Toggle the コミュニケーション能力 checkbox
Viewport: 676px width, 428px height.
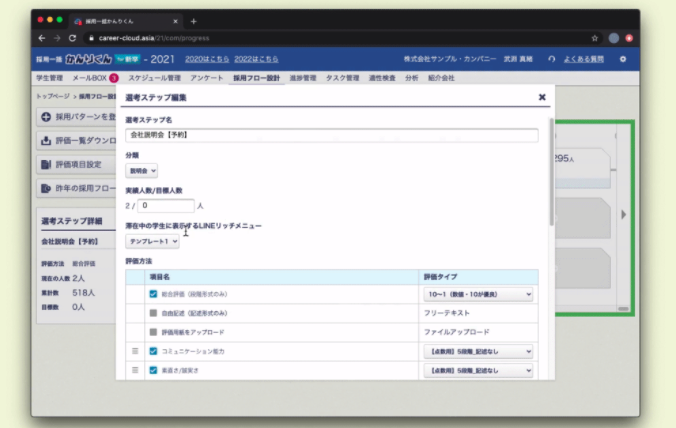(x=153, y=350)
